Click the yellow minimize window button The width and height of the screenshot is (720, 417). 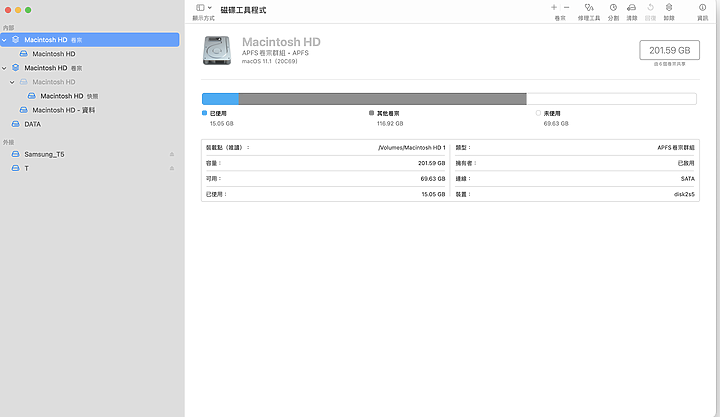18,10
